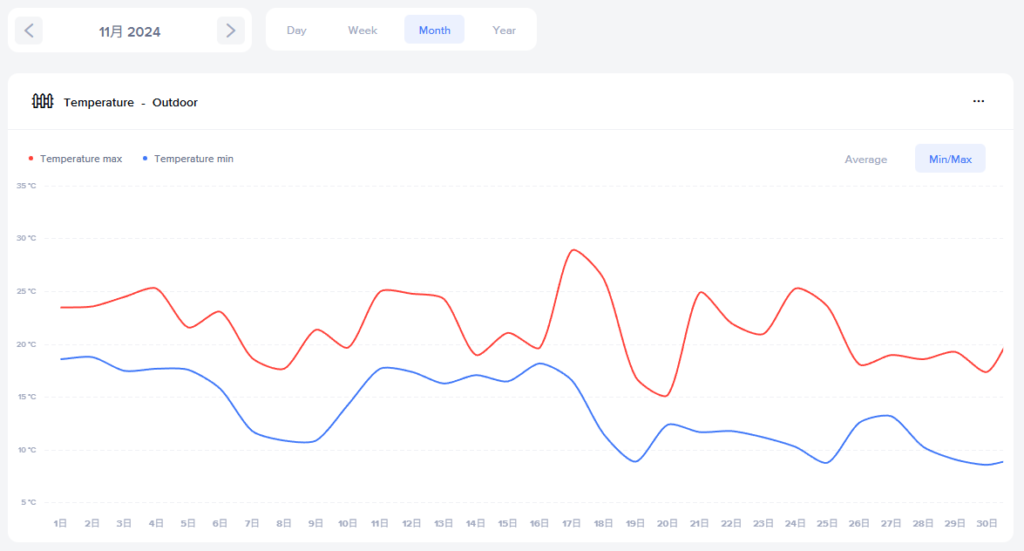This screenshot has height=551, width=1024.
Task: Click the Temperature - Outdoor panel title
Action: tap(130, 102)
